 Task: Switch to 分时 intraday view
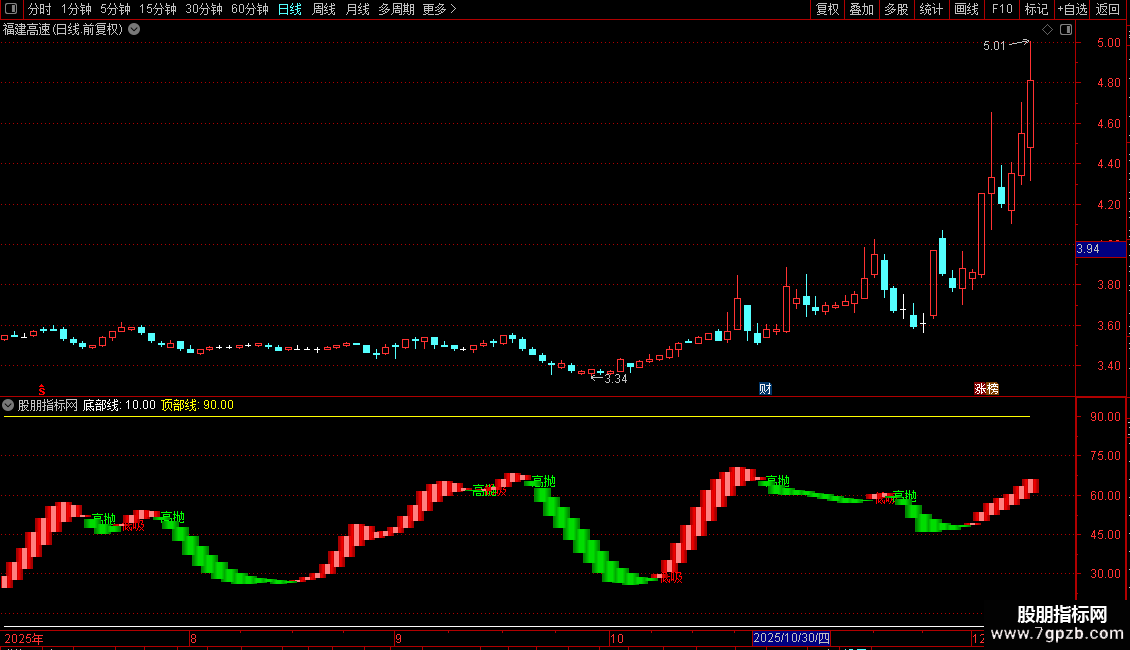tap(40, 9)
